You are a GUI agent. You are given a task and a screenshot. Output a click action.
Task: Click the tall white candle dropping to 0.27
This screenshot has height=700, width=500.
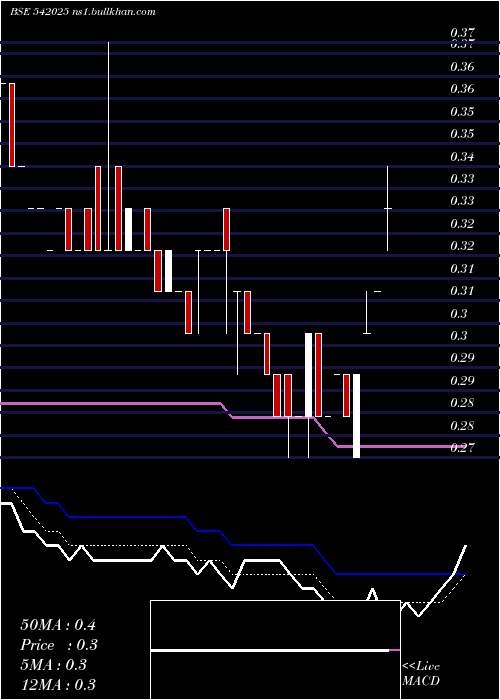pyautogui.click(x=356, y=416)
